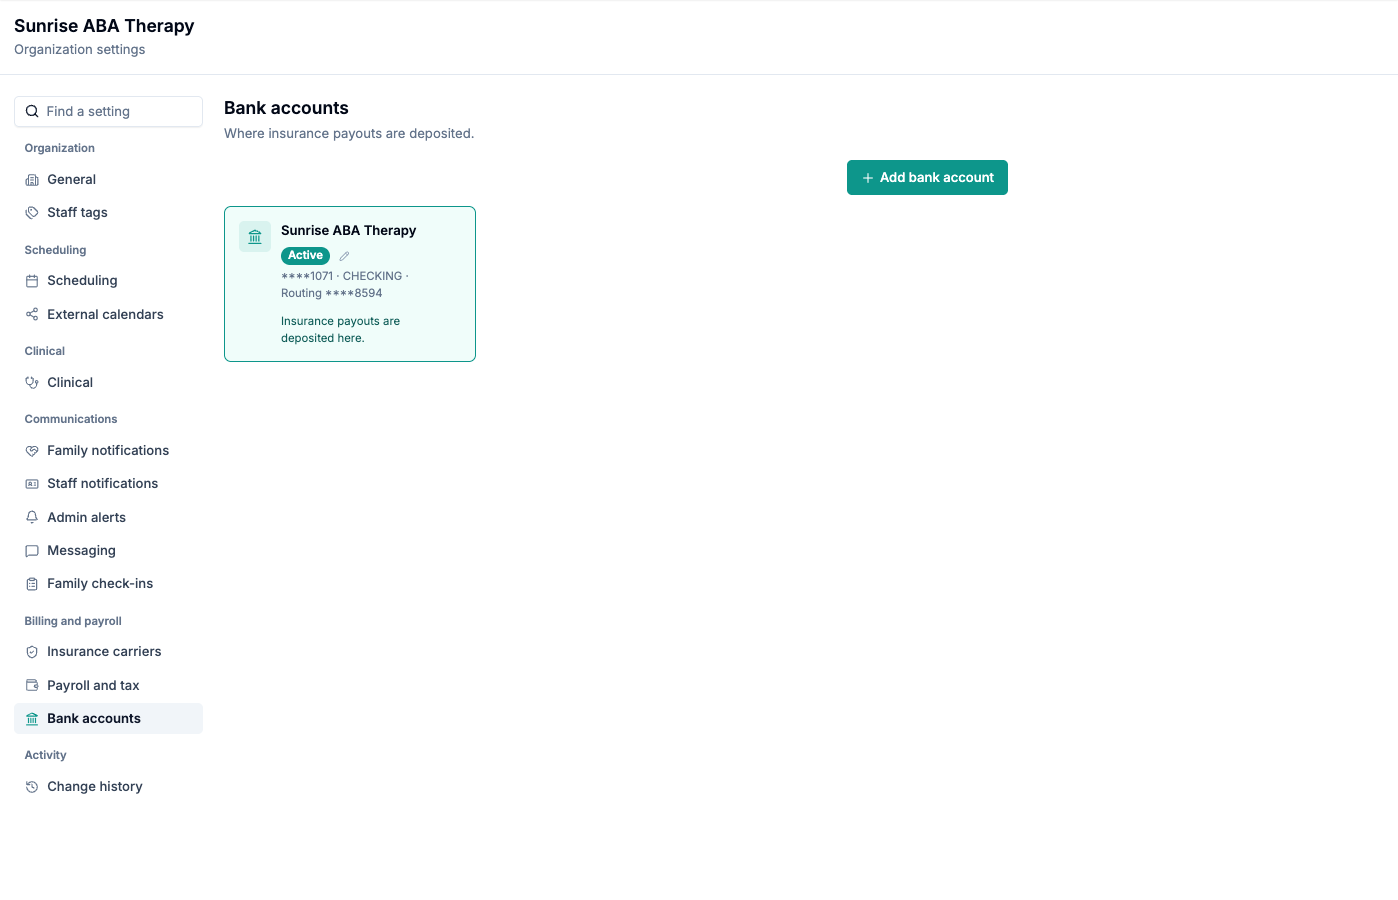Viewport: 1398px width, 900px height.
Task: Click the Routing ****8594 text
Action: tap(331, 294)
